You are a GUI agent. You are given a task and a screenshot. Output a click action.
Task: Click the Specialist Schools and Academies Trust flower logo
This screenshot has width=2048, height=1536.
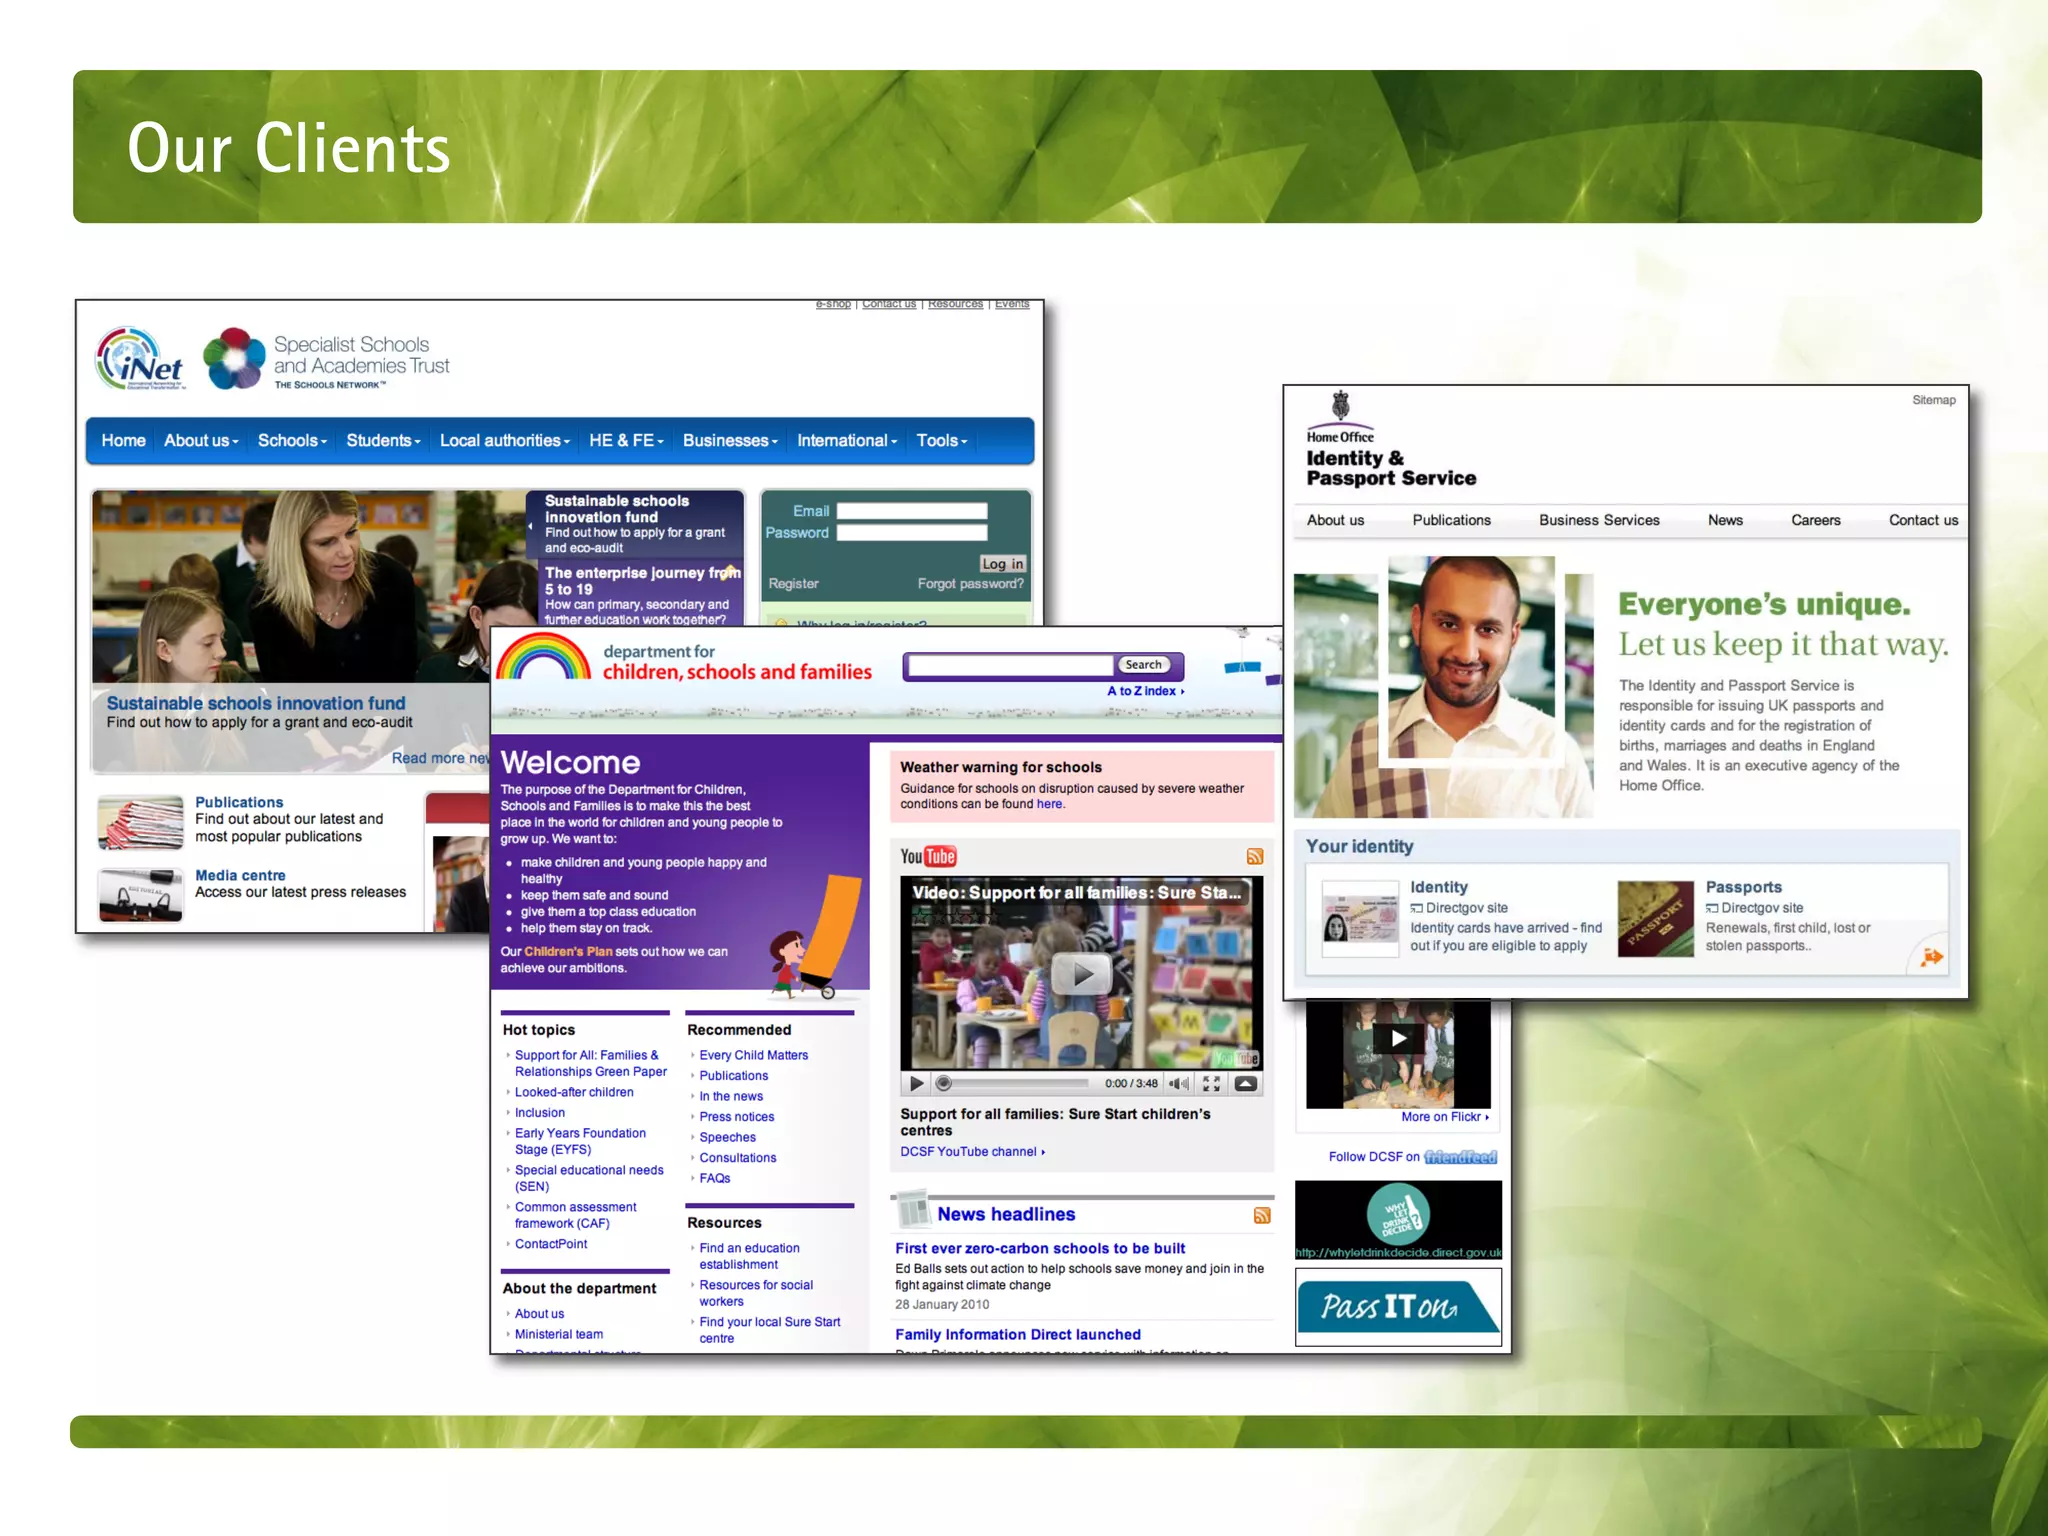(234, 358)
